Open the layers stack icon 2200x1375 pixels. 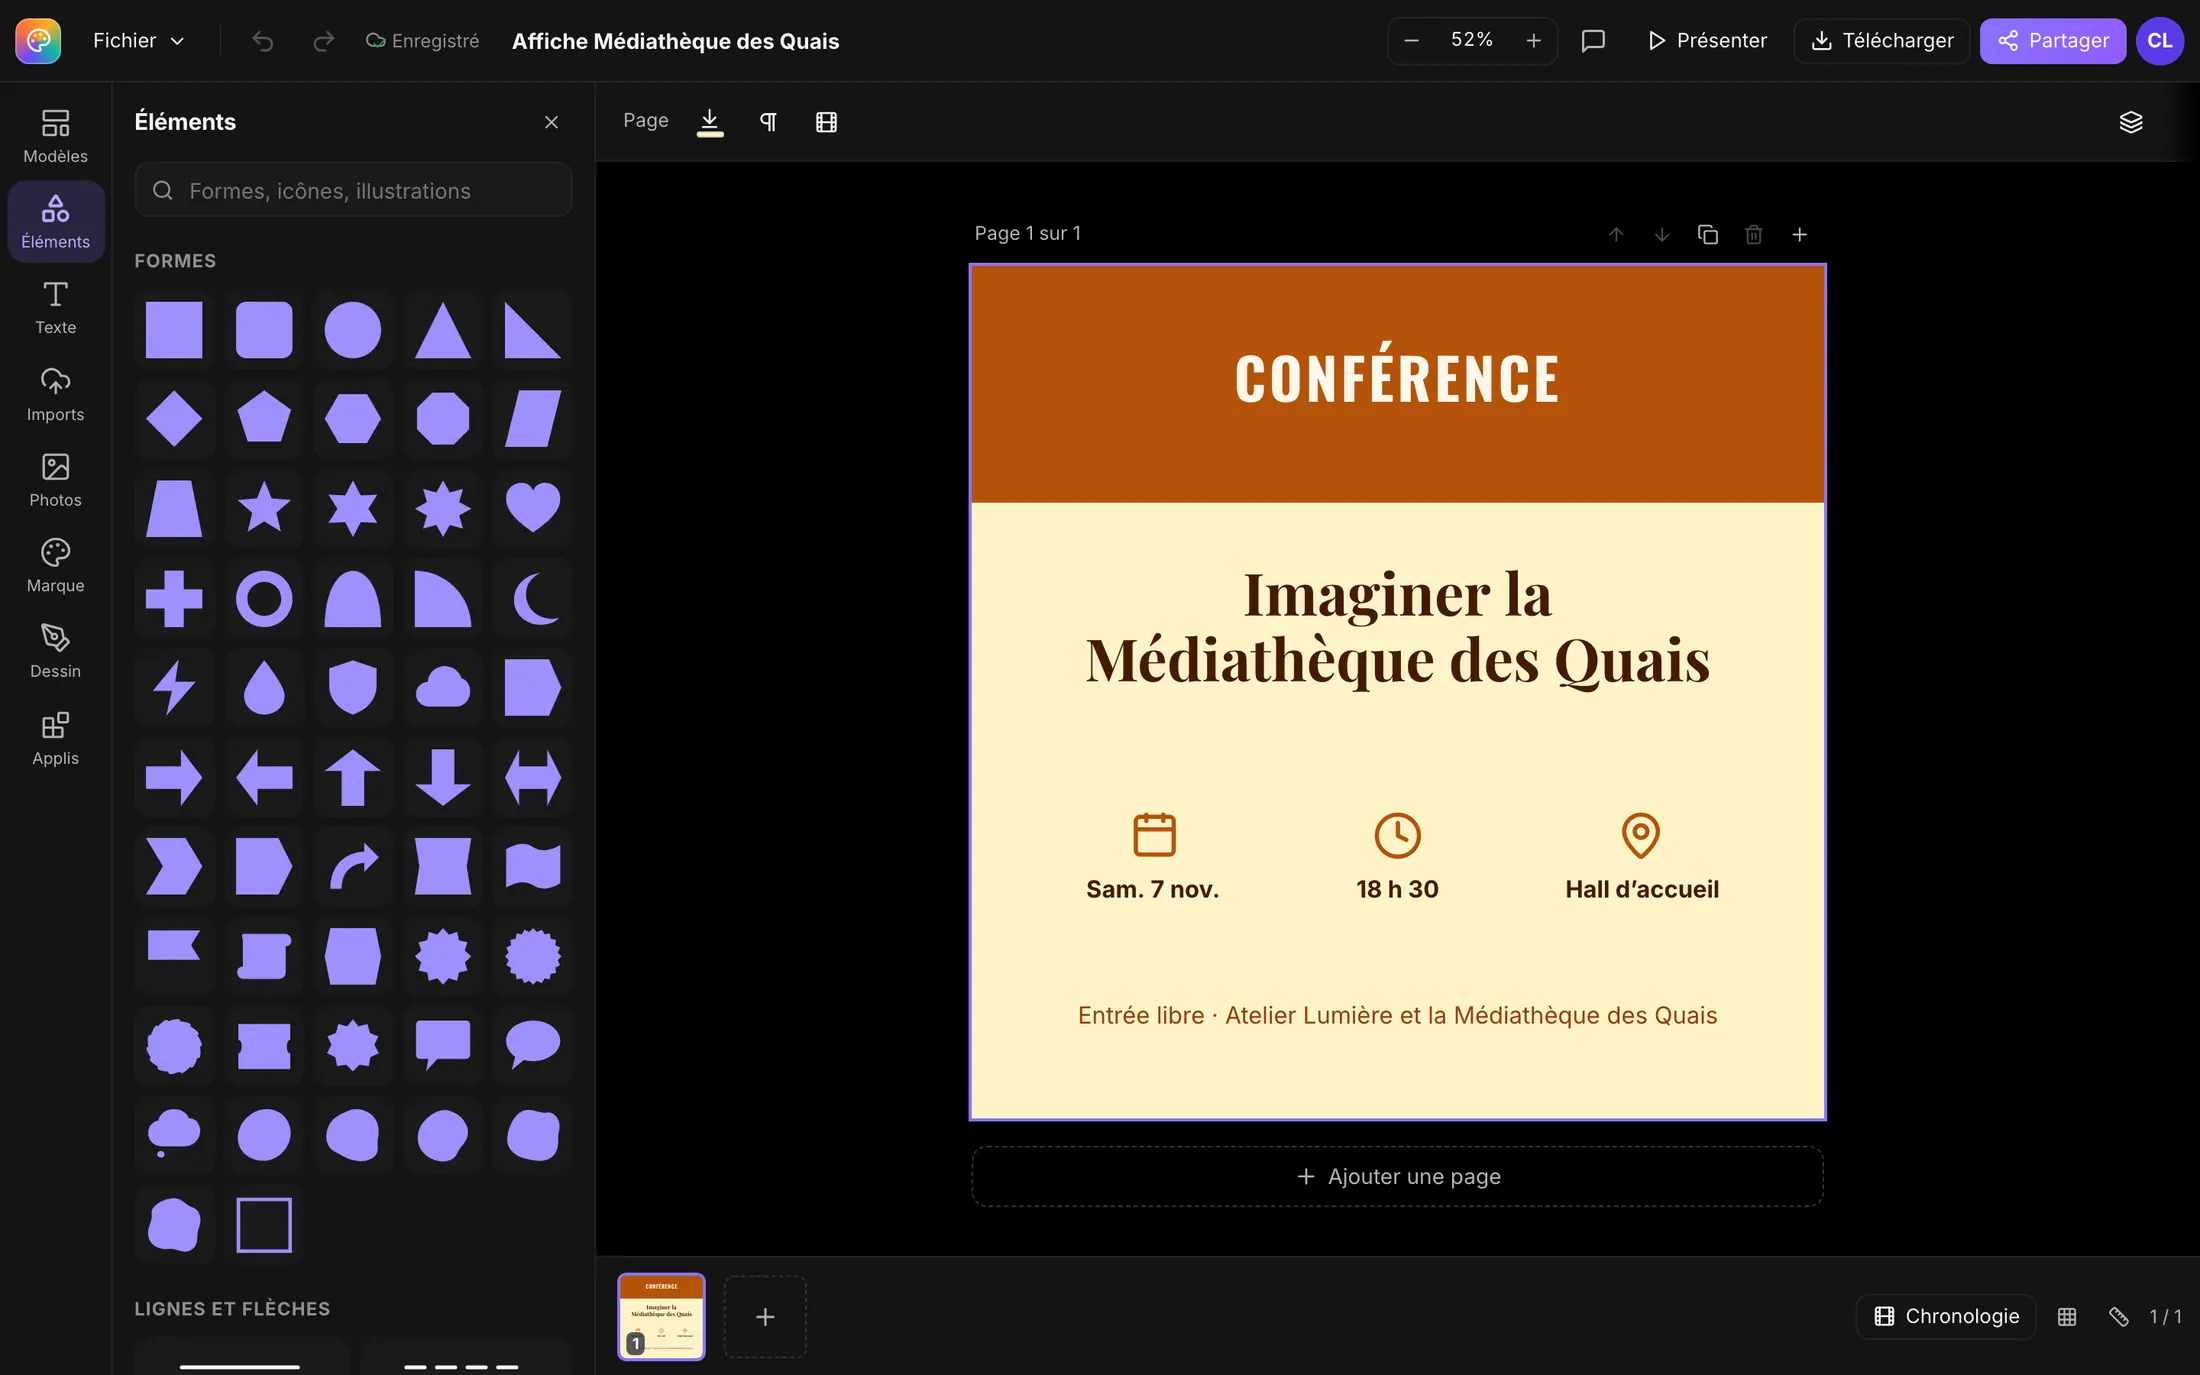[x=2131, y=122]
